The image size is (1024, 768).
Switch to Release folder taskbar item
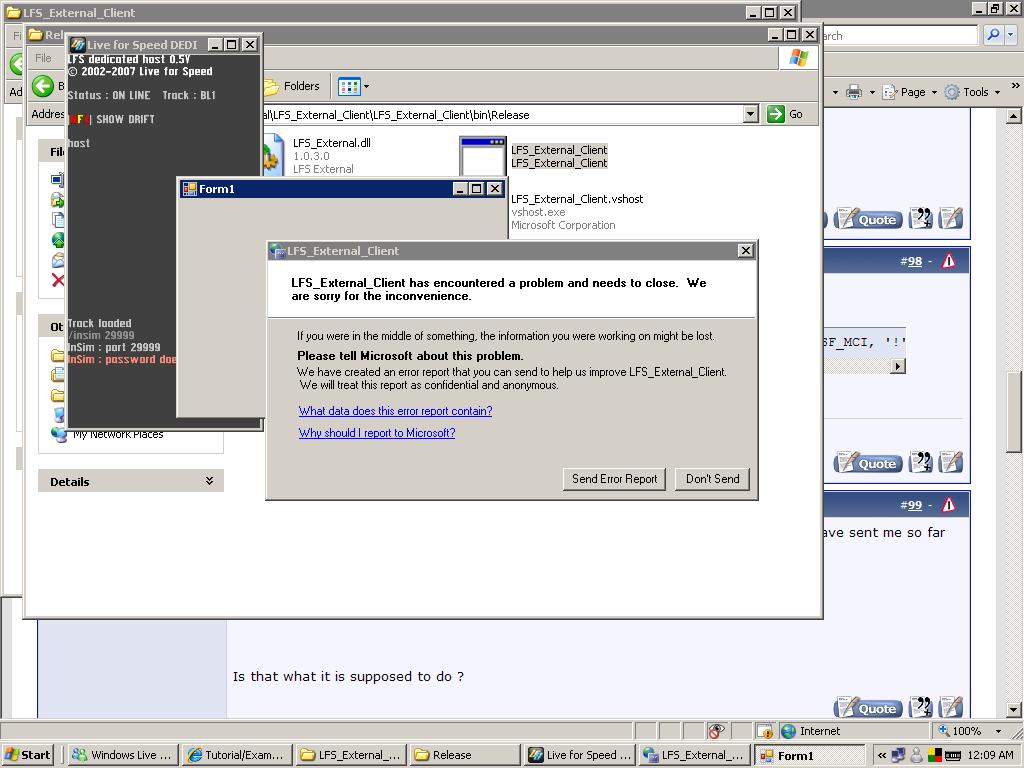click(465, 755)
